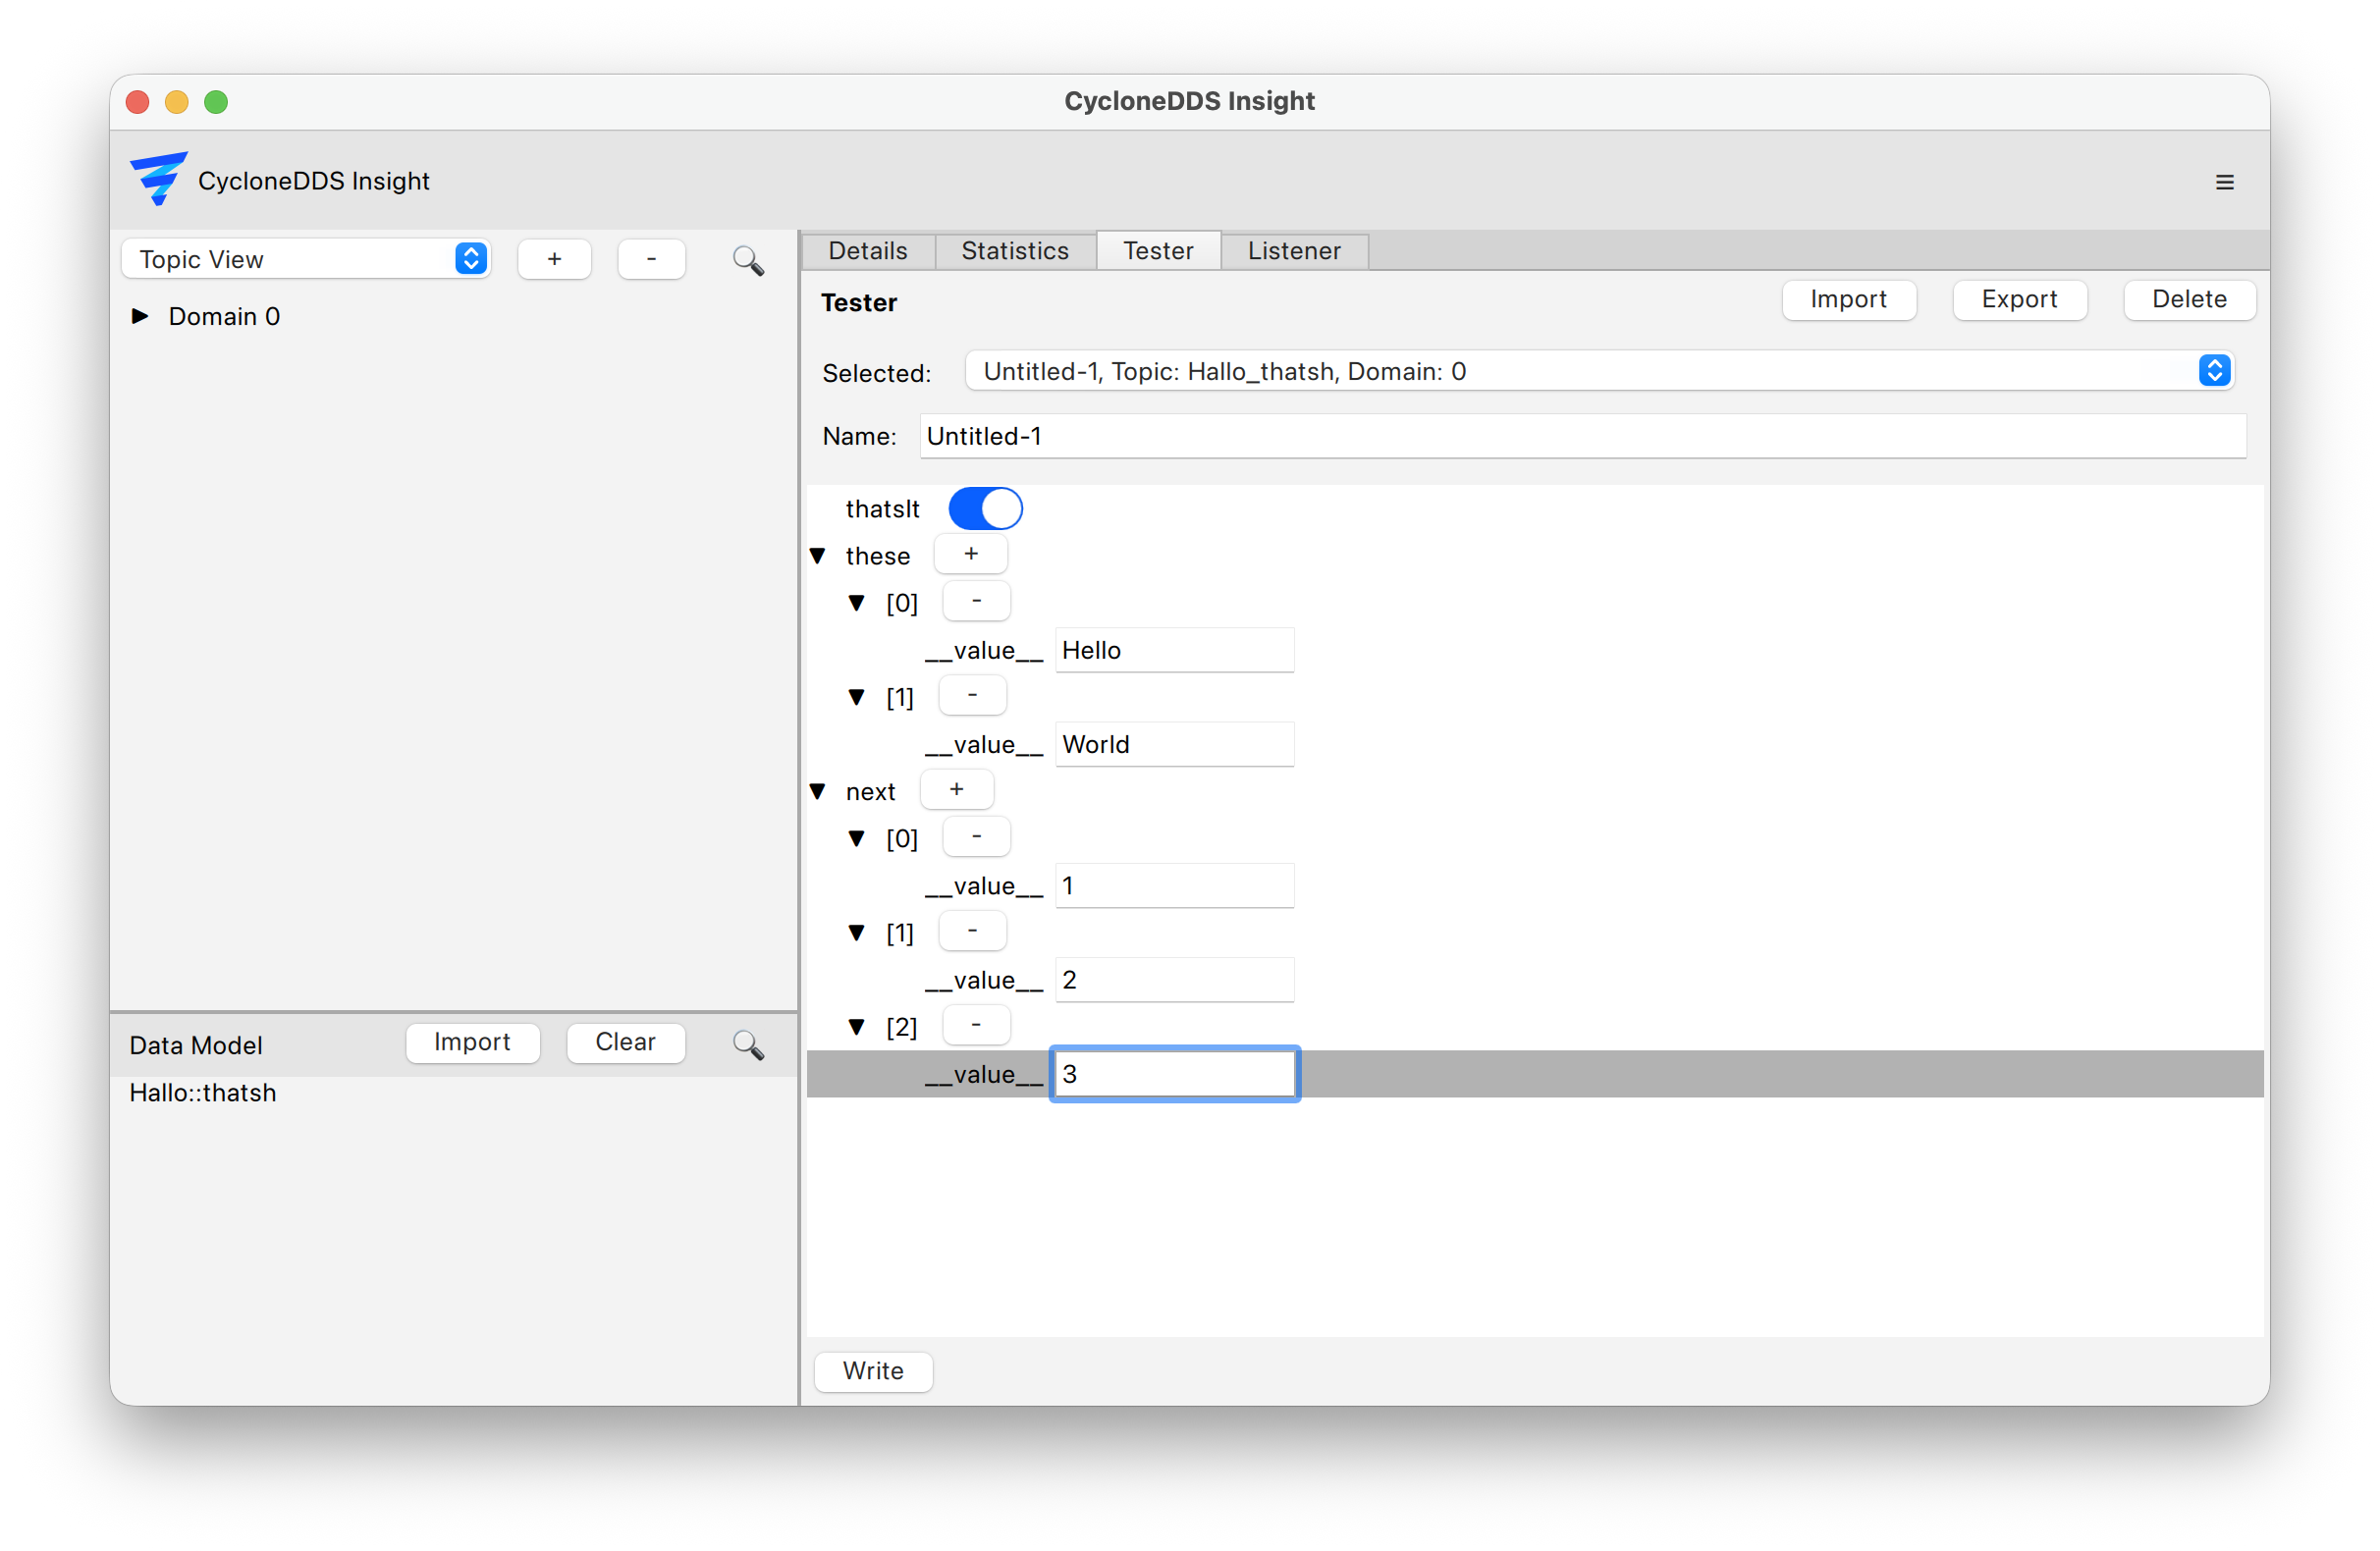Switch to the Statistics tab
This screenshot has height=1551, width=2380.
(x=1014, y=251)
